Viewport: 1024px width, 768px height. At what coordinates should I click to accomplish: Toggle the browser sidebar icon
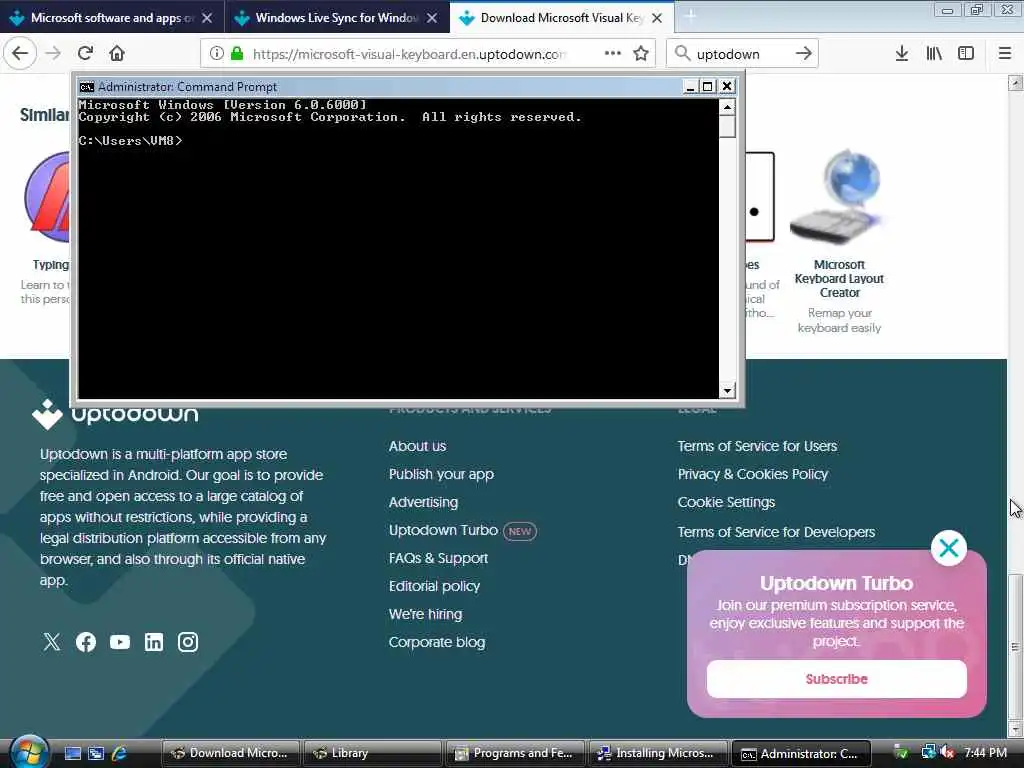pos(966,54)
